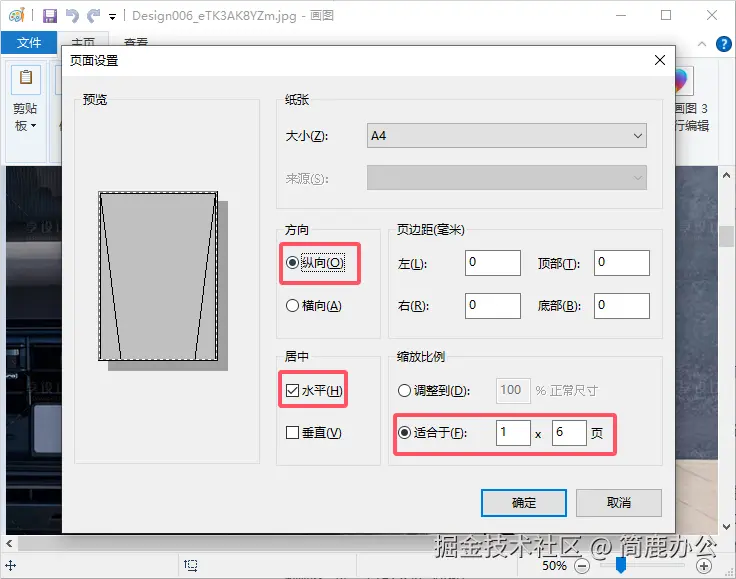Click the fit-to pages height field (6)

point(569,433)
